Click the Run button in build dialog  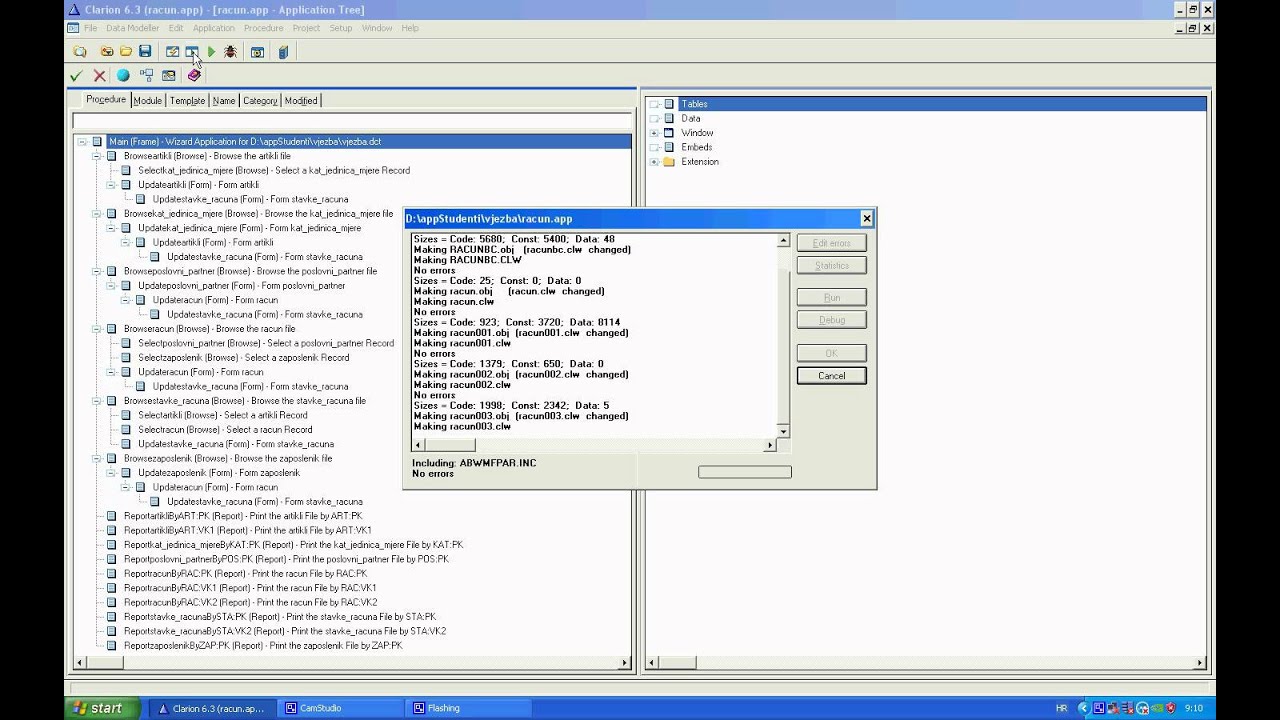tap(831, 298)
